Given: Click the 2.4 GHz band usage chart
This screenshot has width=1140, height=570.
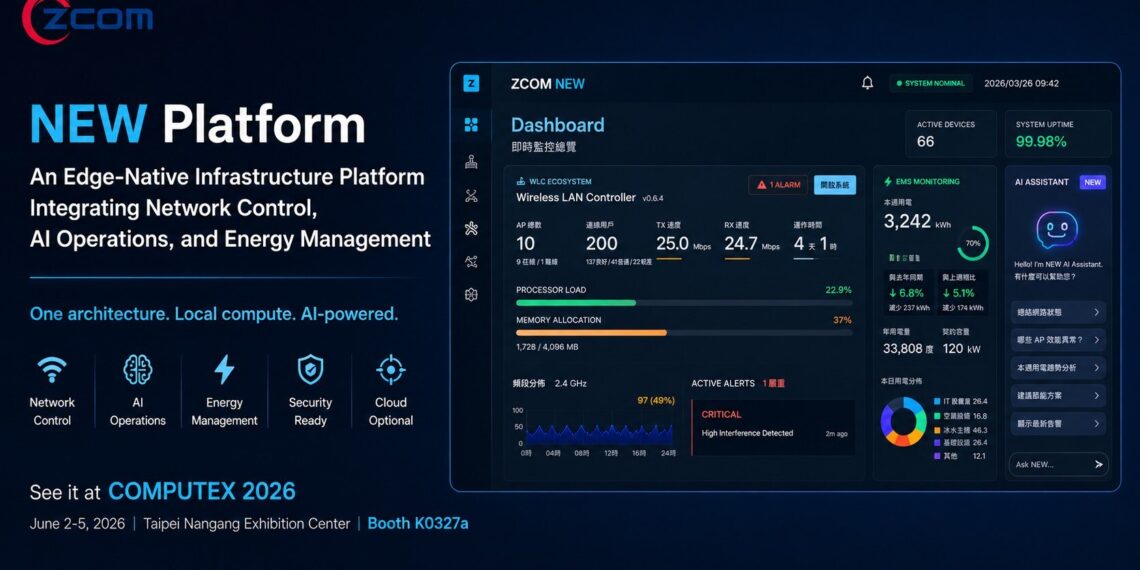Looking at the screenshot, I should (x=599, y=433).
